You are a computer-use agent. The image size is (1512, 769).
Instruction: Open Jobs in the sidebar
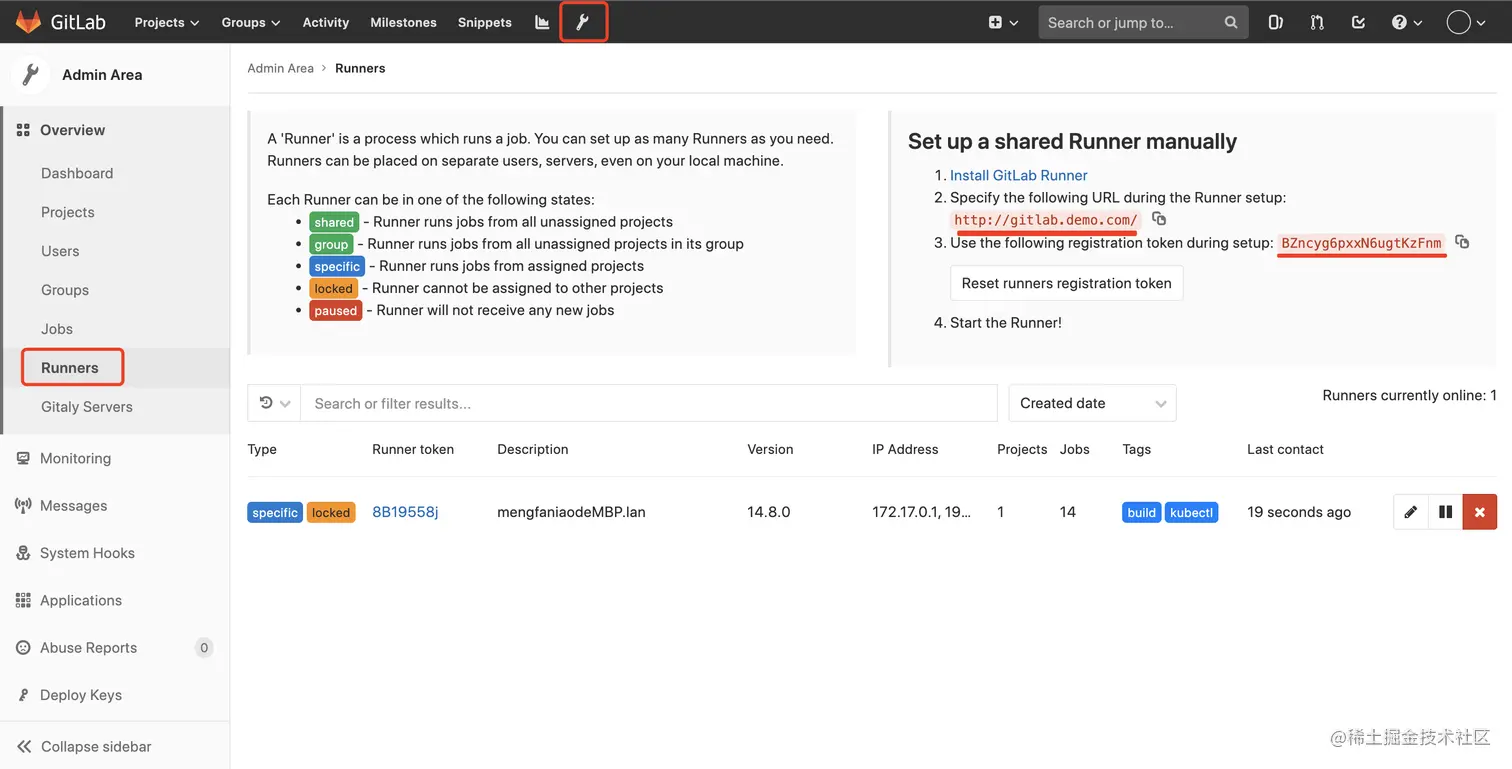tap(57, 329)
